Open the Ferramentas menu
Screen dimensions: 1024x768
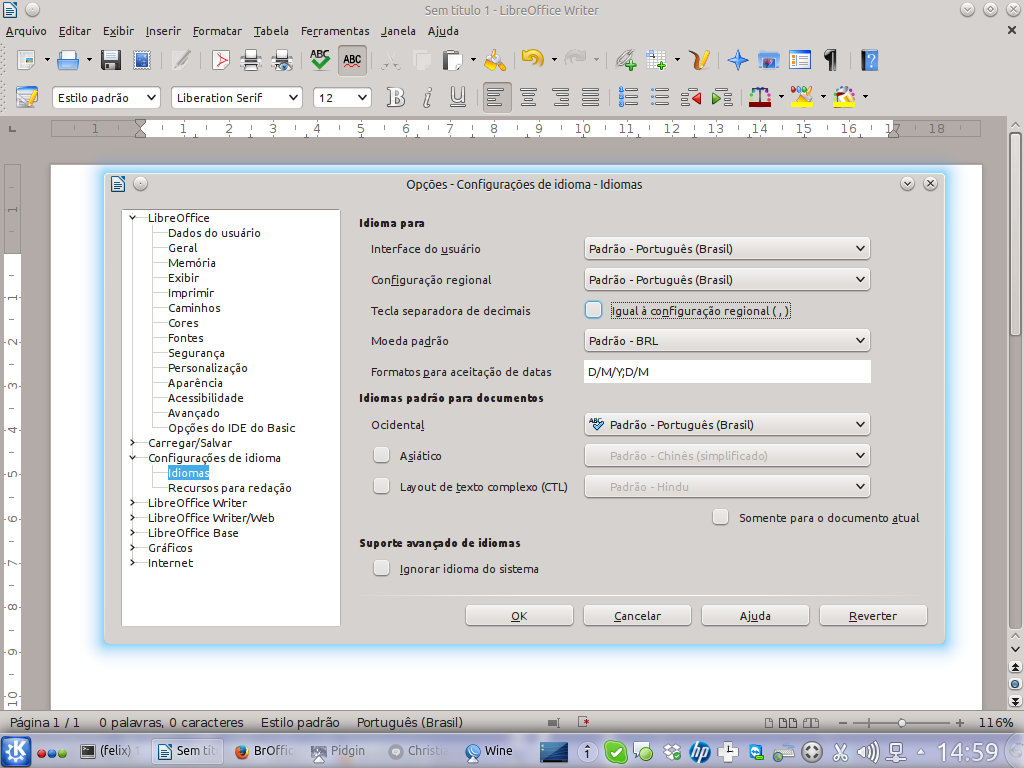click(335, 31)
